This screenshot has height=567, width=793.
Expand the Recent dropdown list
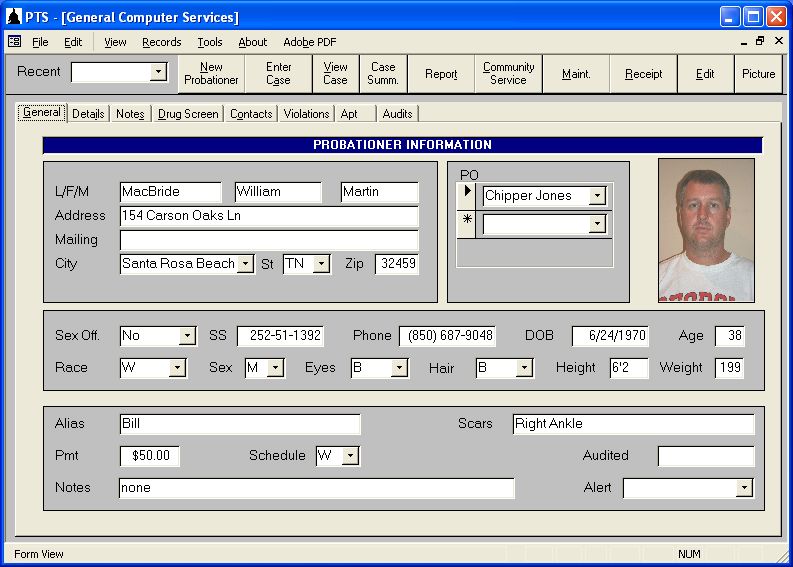point(158,72)
